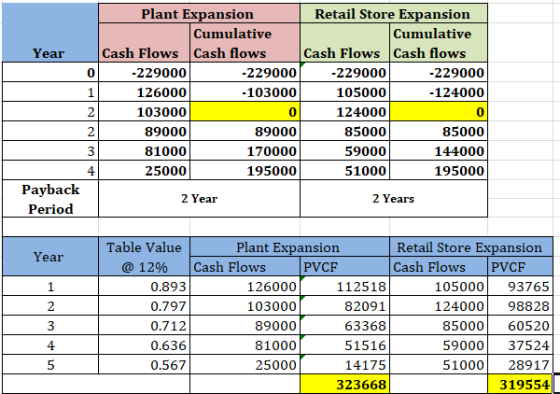
Task: Select yellow 0 cell under Retail cumulative
Action: (x=438, y=112)
